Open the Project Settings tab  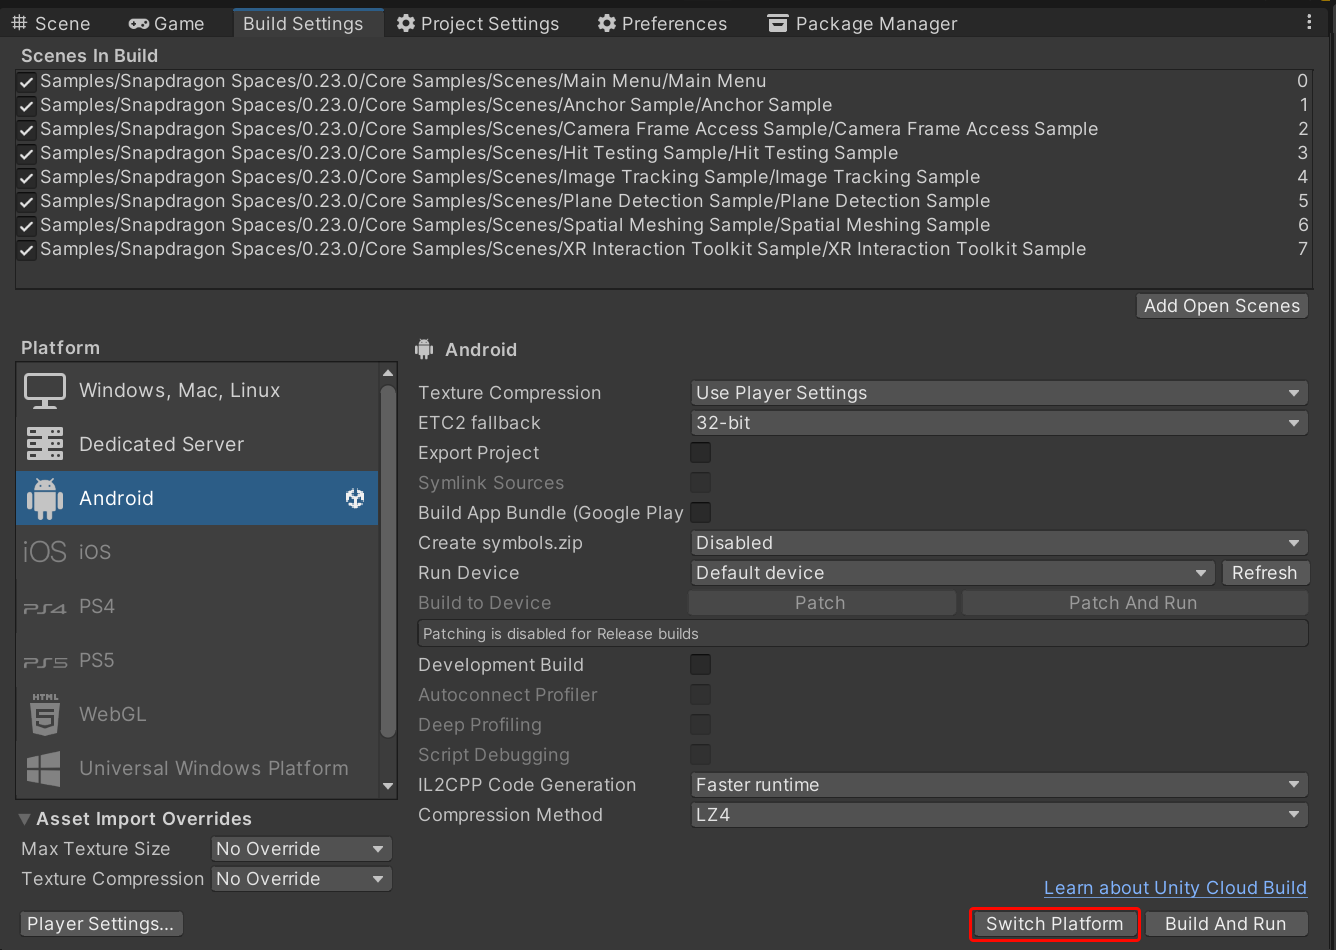tap(478, 23)
